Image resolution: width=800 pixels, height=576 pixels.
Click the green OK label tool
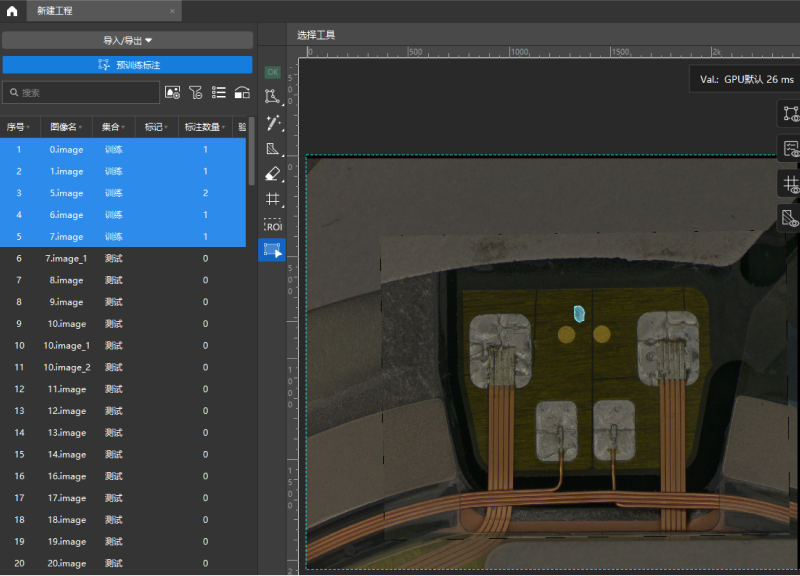click(272, 72)
